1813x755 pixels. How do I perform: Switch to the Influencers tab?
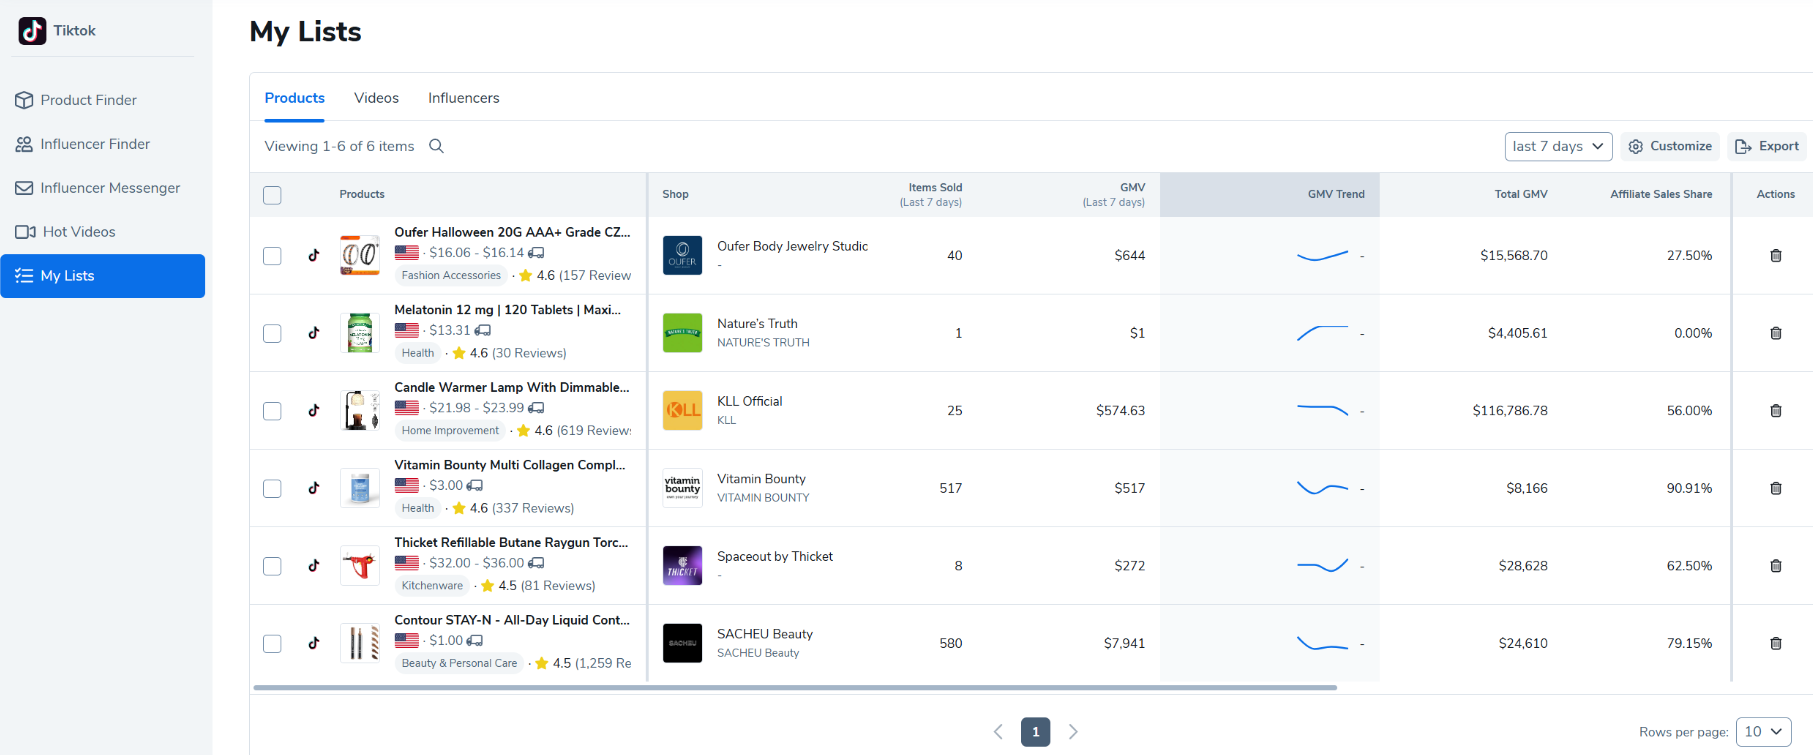click(x=463, y=98)
